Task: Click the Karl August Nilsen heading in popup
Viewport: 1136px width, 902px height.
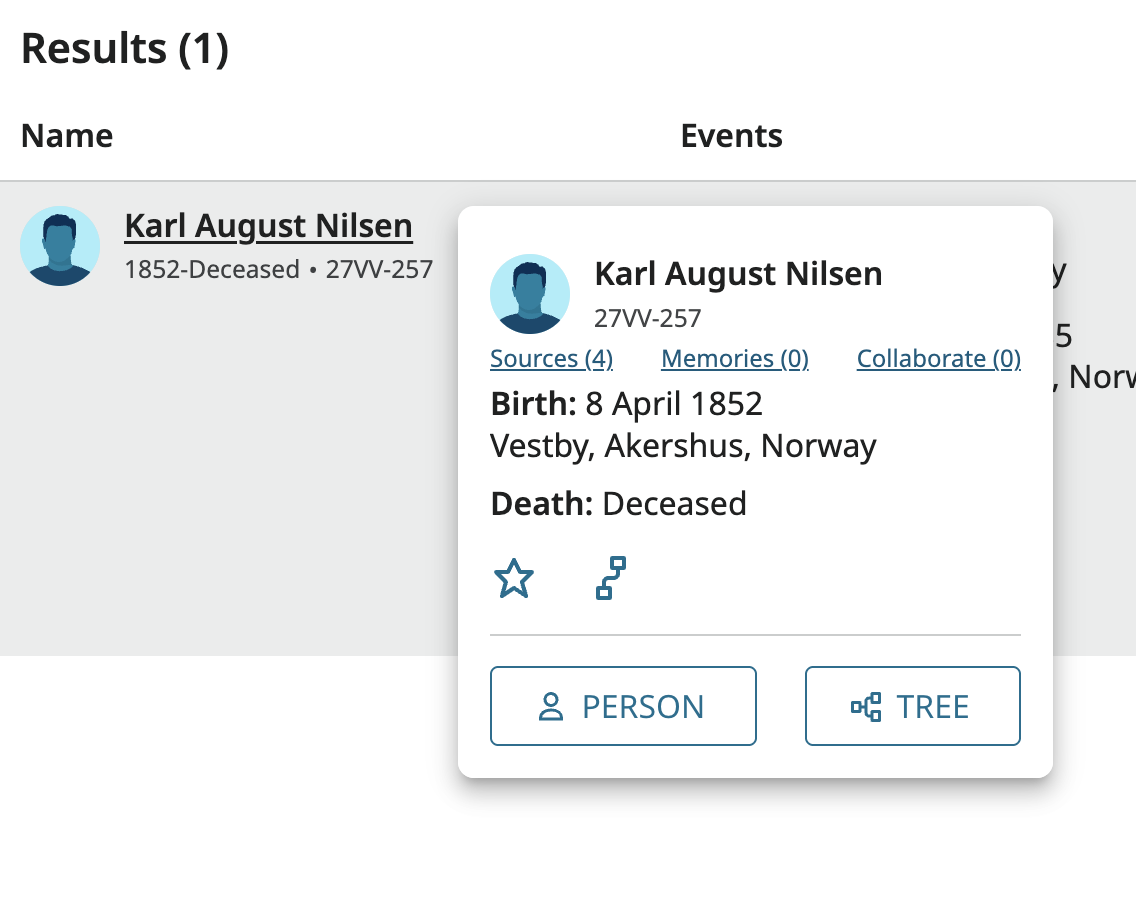Action: tap(738, 274)
